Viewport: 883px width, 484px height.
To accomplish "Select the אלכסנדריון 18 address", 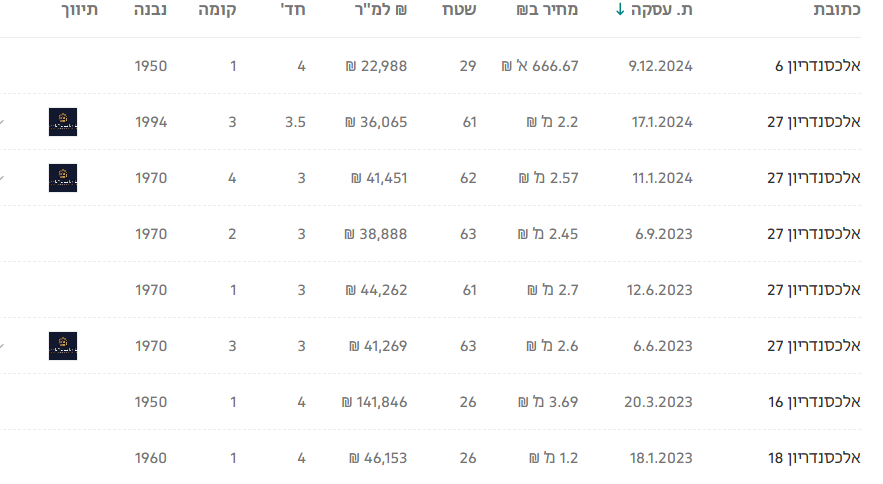I will [x=813, y=458].
